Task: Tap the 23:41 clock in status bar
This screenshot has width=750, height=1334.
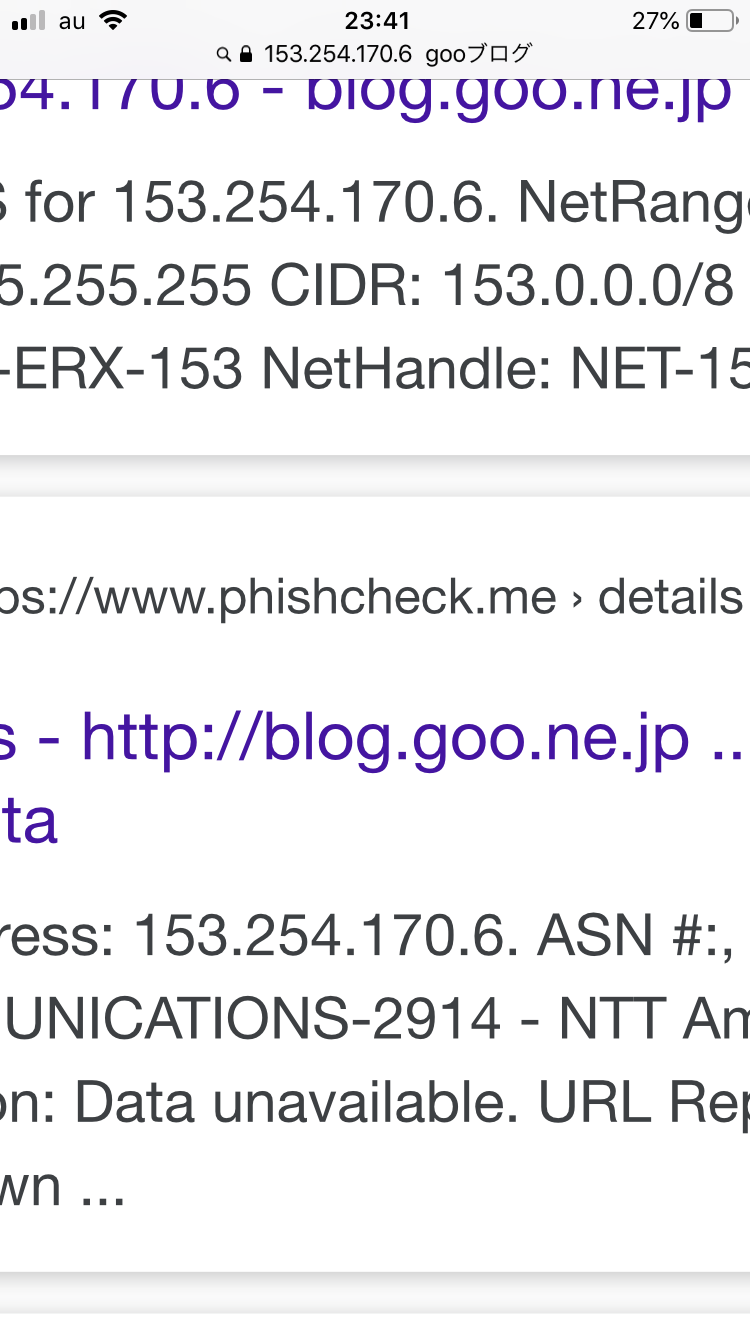Action: [375, 20]
